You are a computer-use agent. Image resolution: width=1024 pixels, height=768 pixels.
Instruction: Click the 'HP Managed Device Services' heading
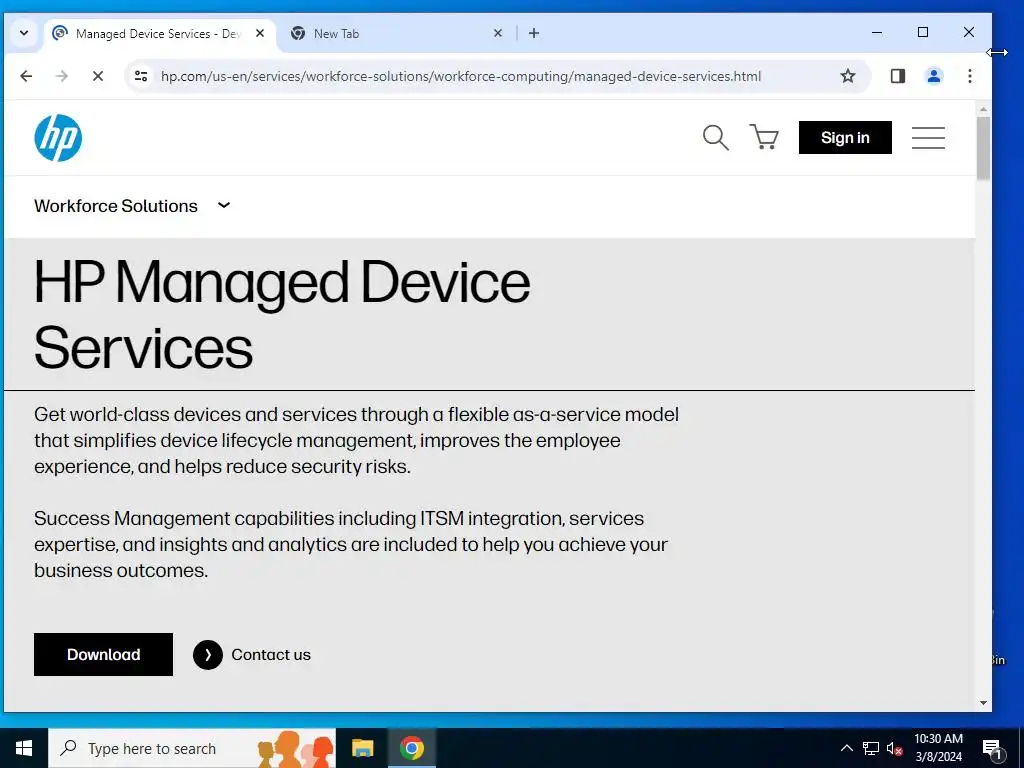click(282, 315)
